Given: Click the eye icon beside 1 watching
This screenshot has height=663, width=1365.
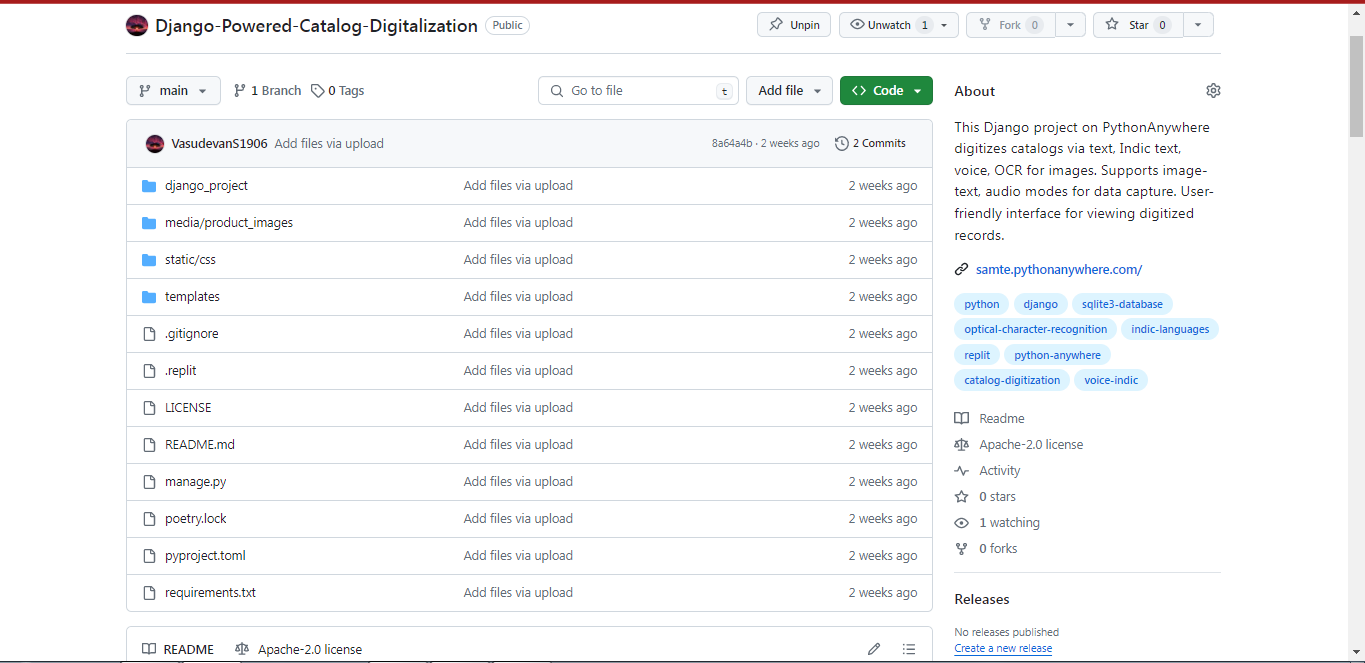Looking at the screenshot, I should (961, 523).
